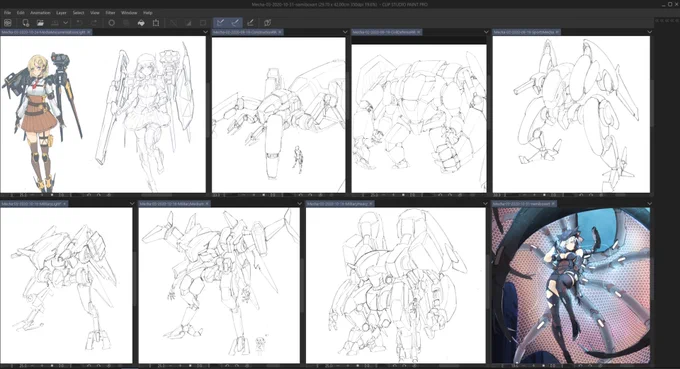The image size is (680, 369).
Task: Click the military heavy mecha sketch canvas
Action: 396,285
